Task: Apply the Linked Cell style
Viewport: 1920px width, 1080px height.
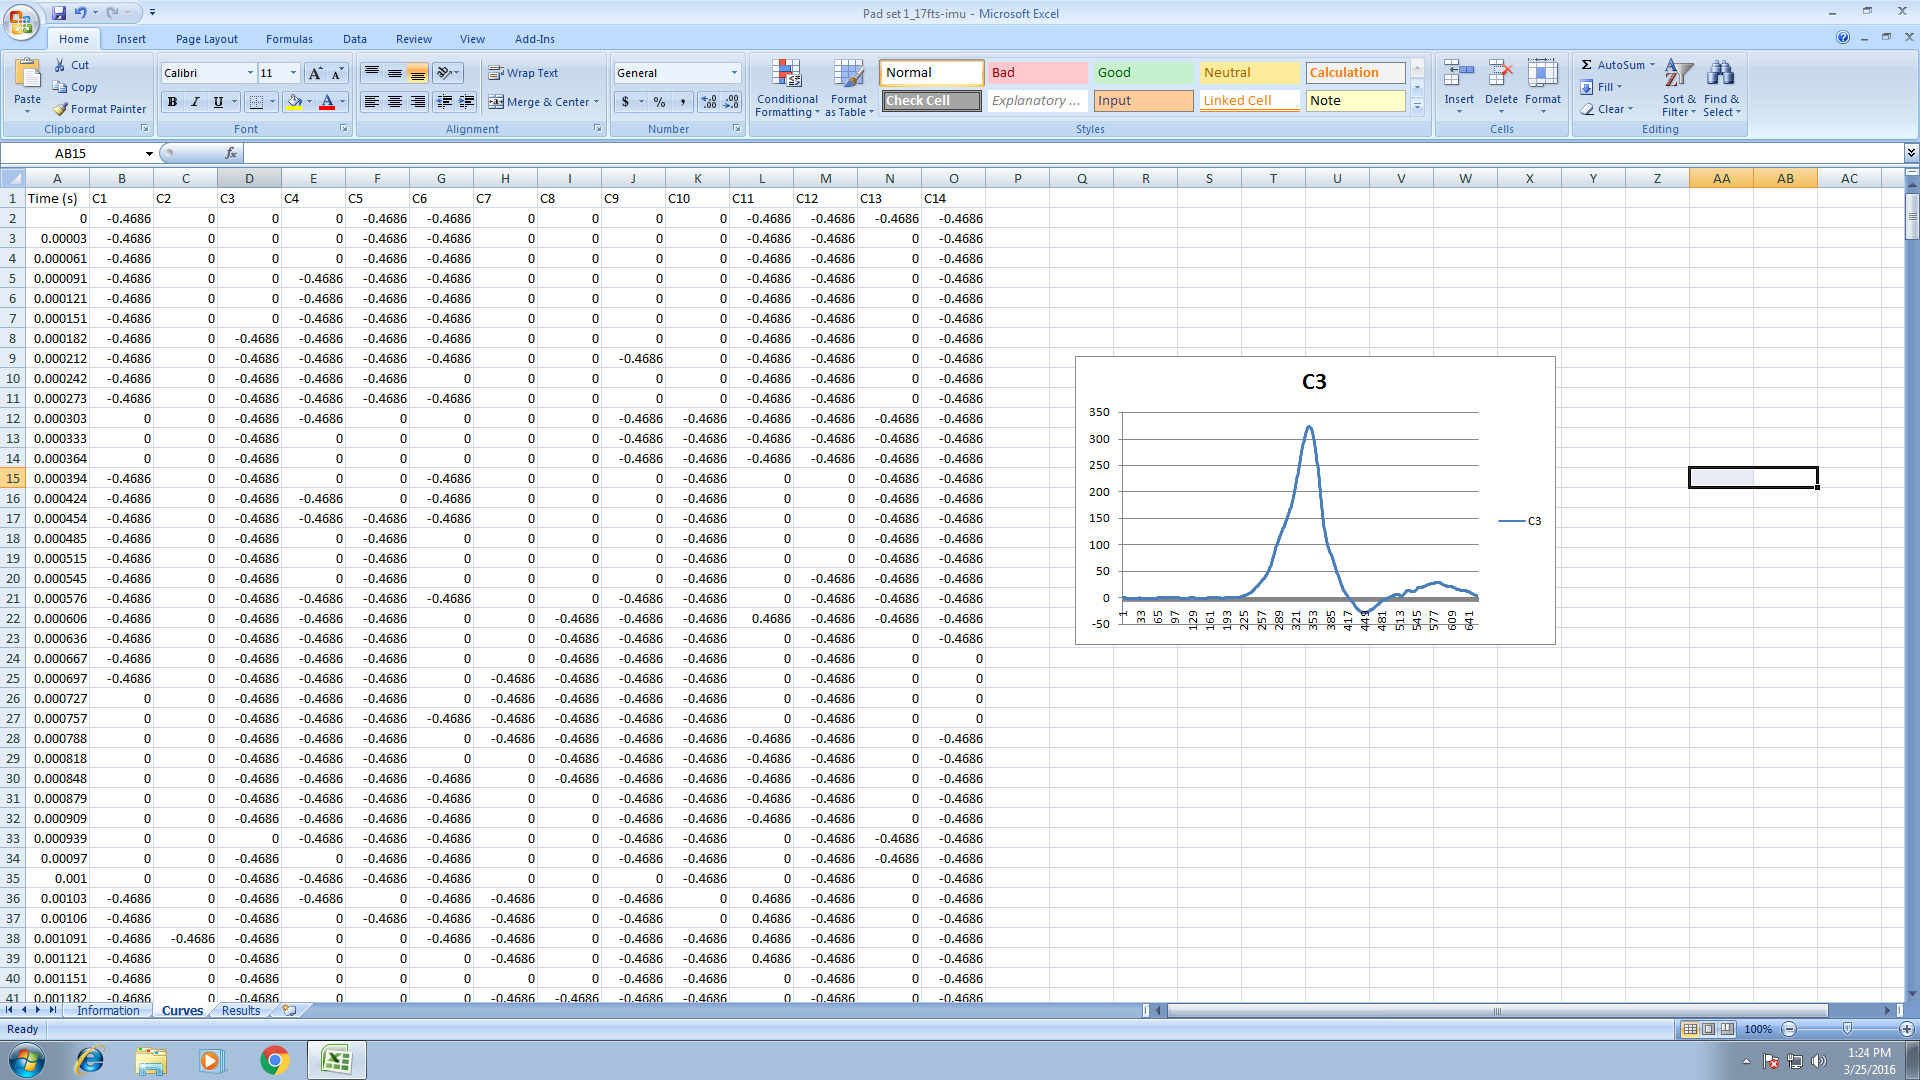Action: pyautogui.click(x=1249, y=101)
